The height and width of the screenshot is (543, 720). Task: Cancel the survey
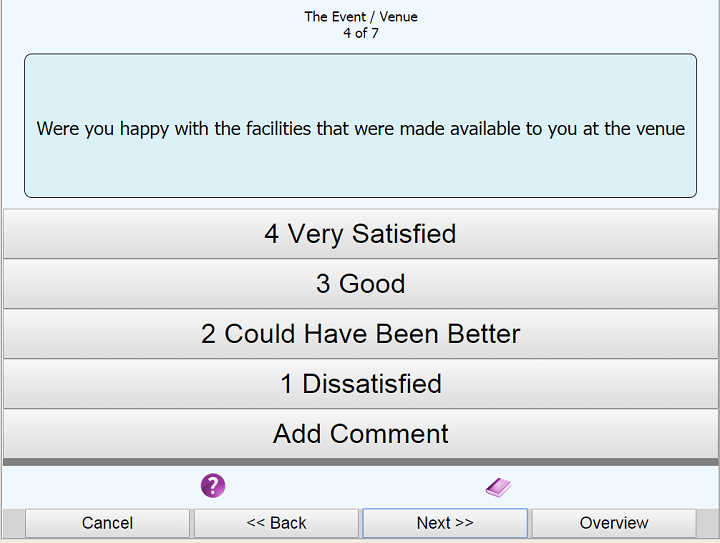click(x=107, y=523)
